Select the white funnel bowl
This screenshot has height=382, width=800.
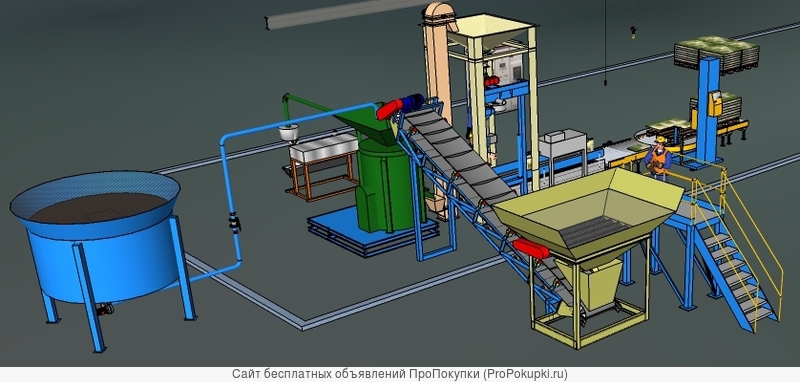point(288,133)
